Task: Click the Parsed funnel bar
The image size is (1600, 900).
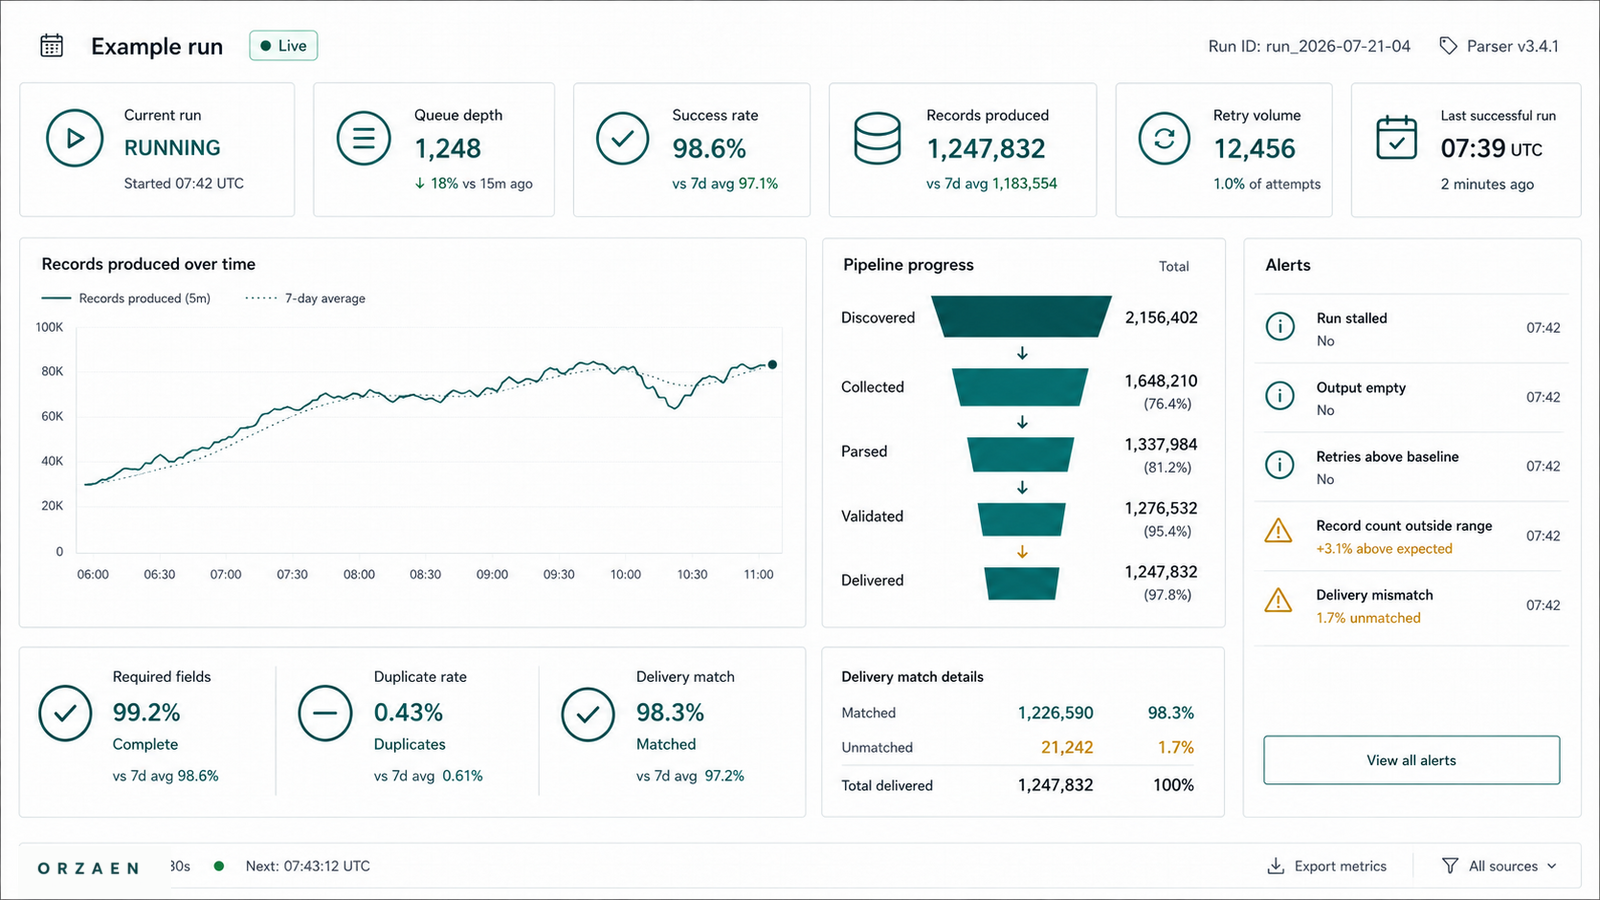Action: tap(1020, 454)
